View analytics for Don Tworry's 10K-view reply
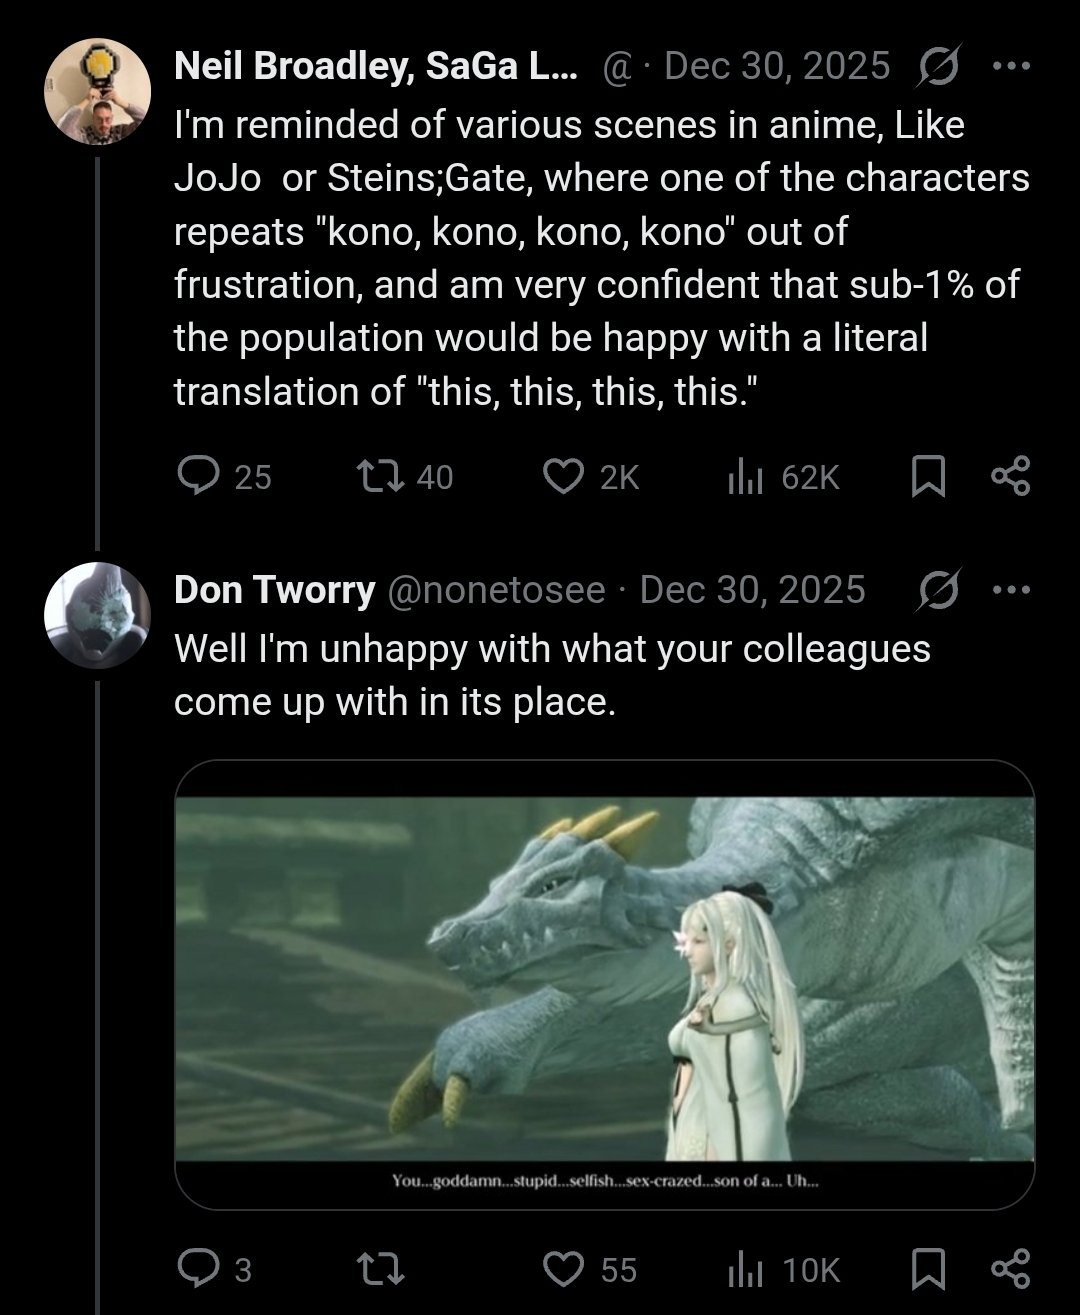 (745, 1269)
